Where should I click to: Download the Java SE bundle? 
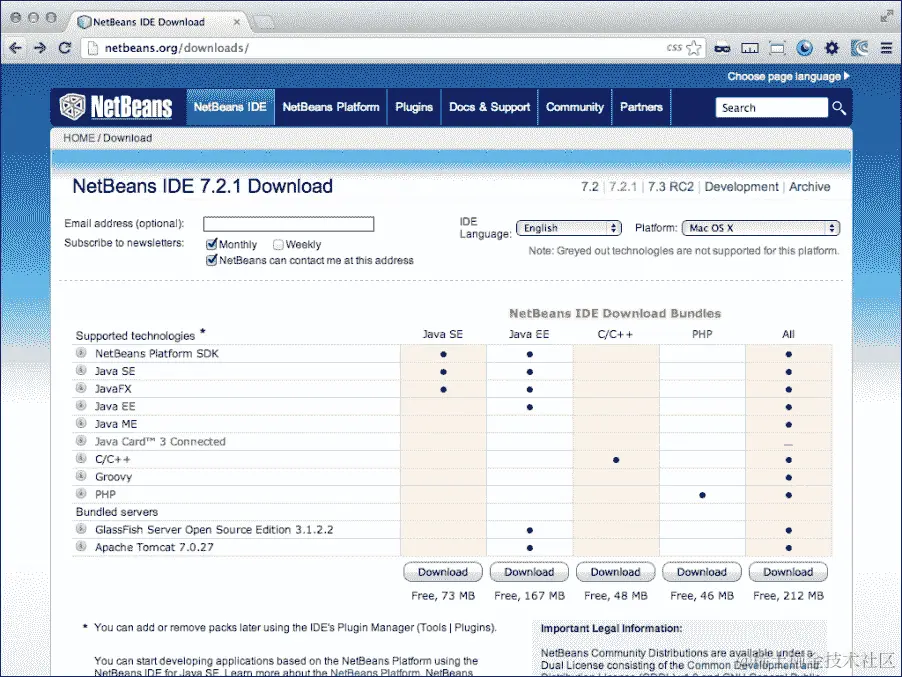[443, 572]
